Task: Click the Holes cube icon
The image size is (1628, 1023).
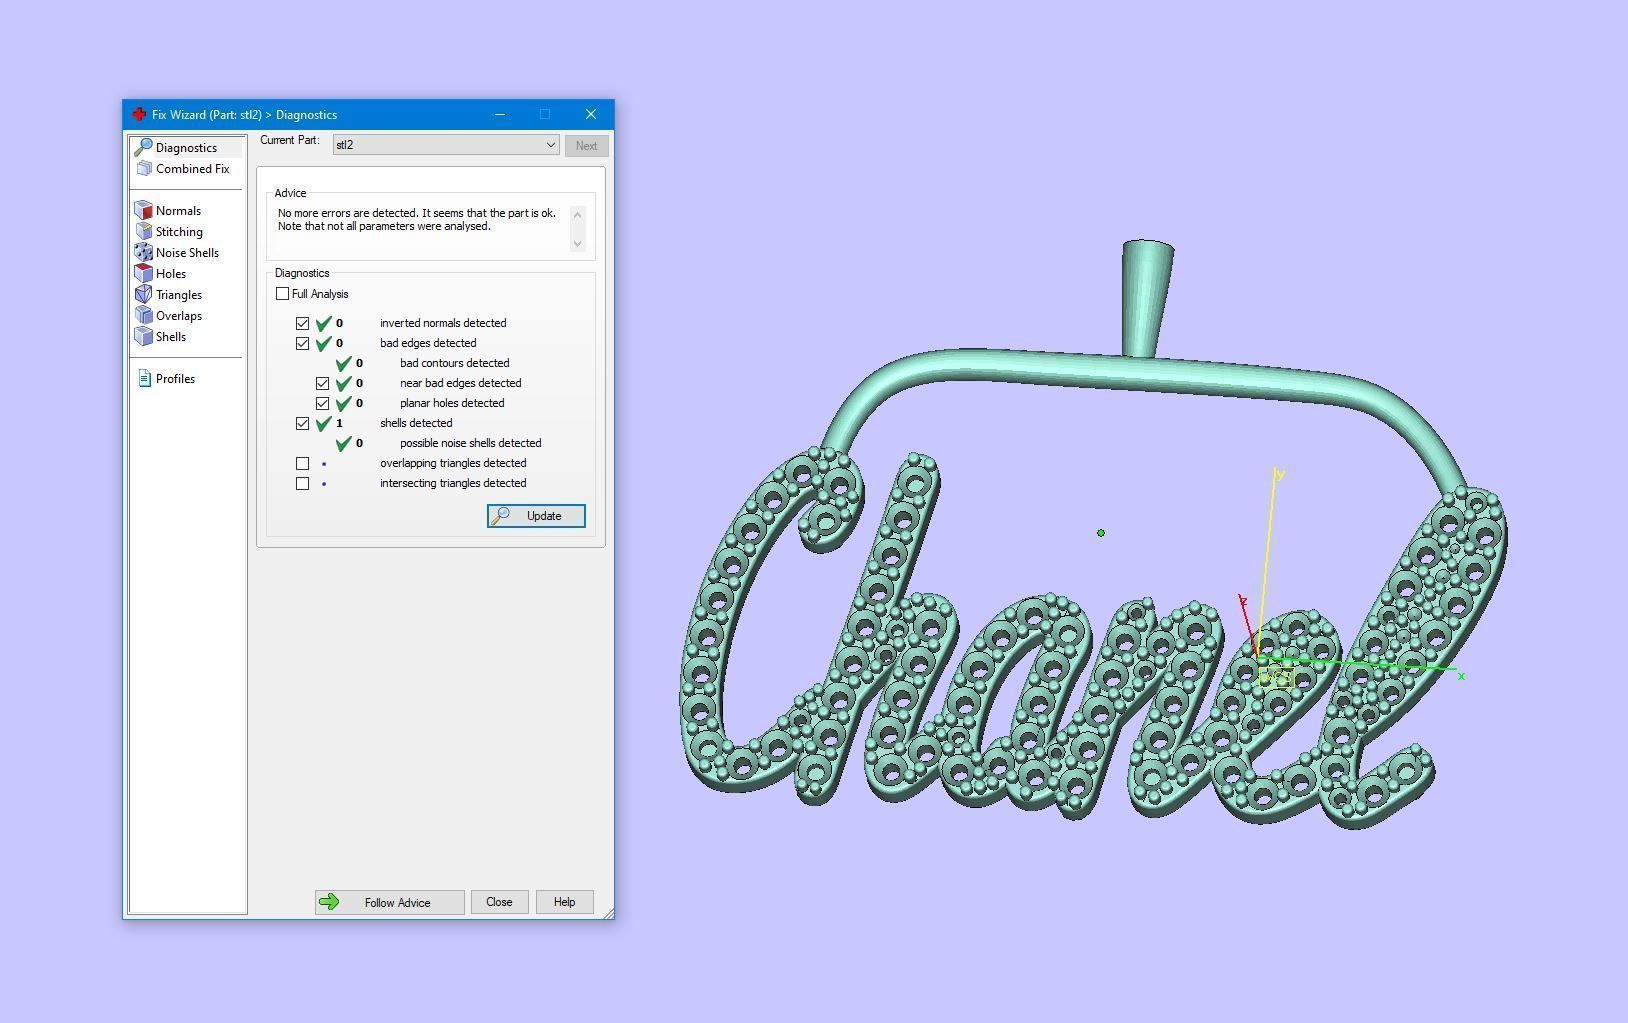Action: (x=144, y=274)
